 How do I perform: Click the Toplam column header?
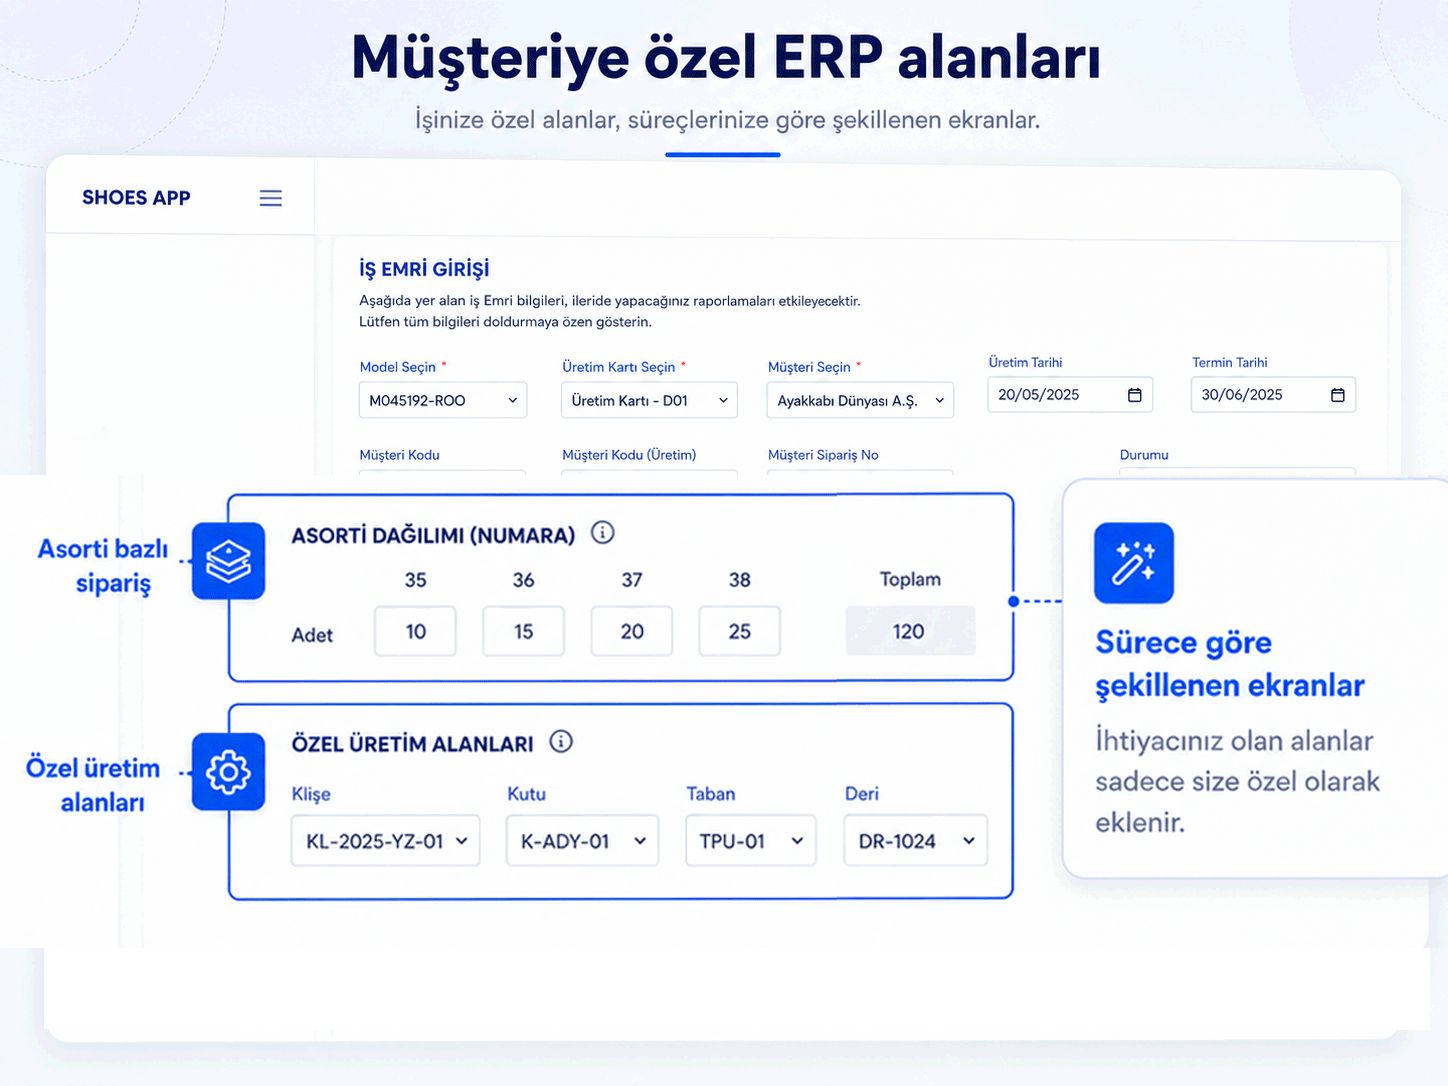910,579
